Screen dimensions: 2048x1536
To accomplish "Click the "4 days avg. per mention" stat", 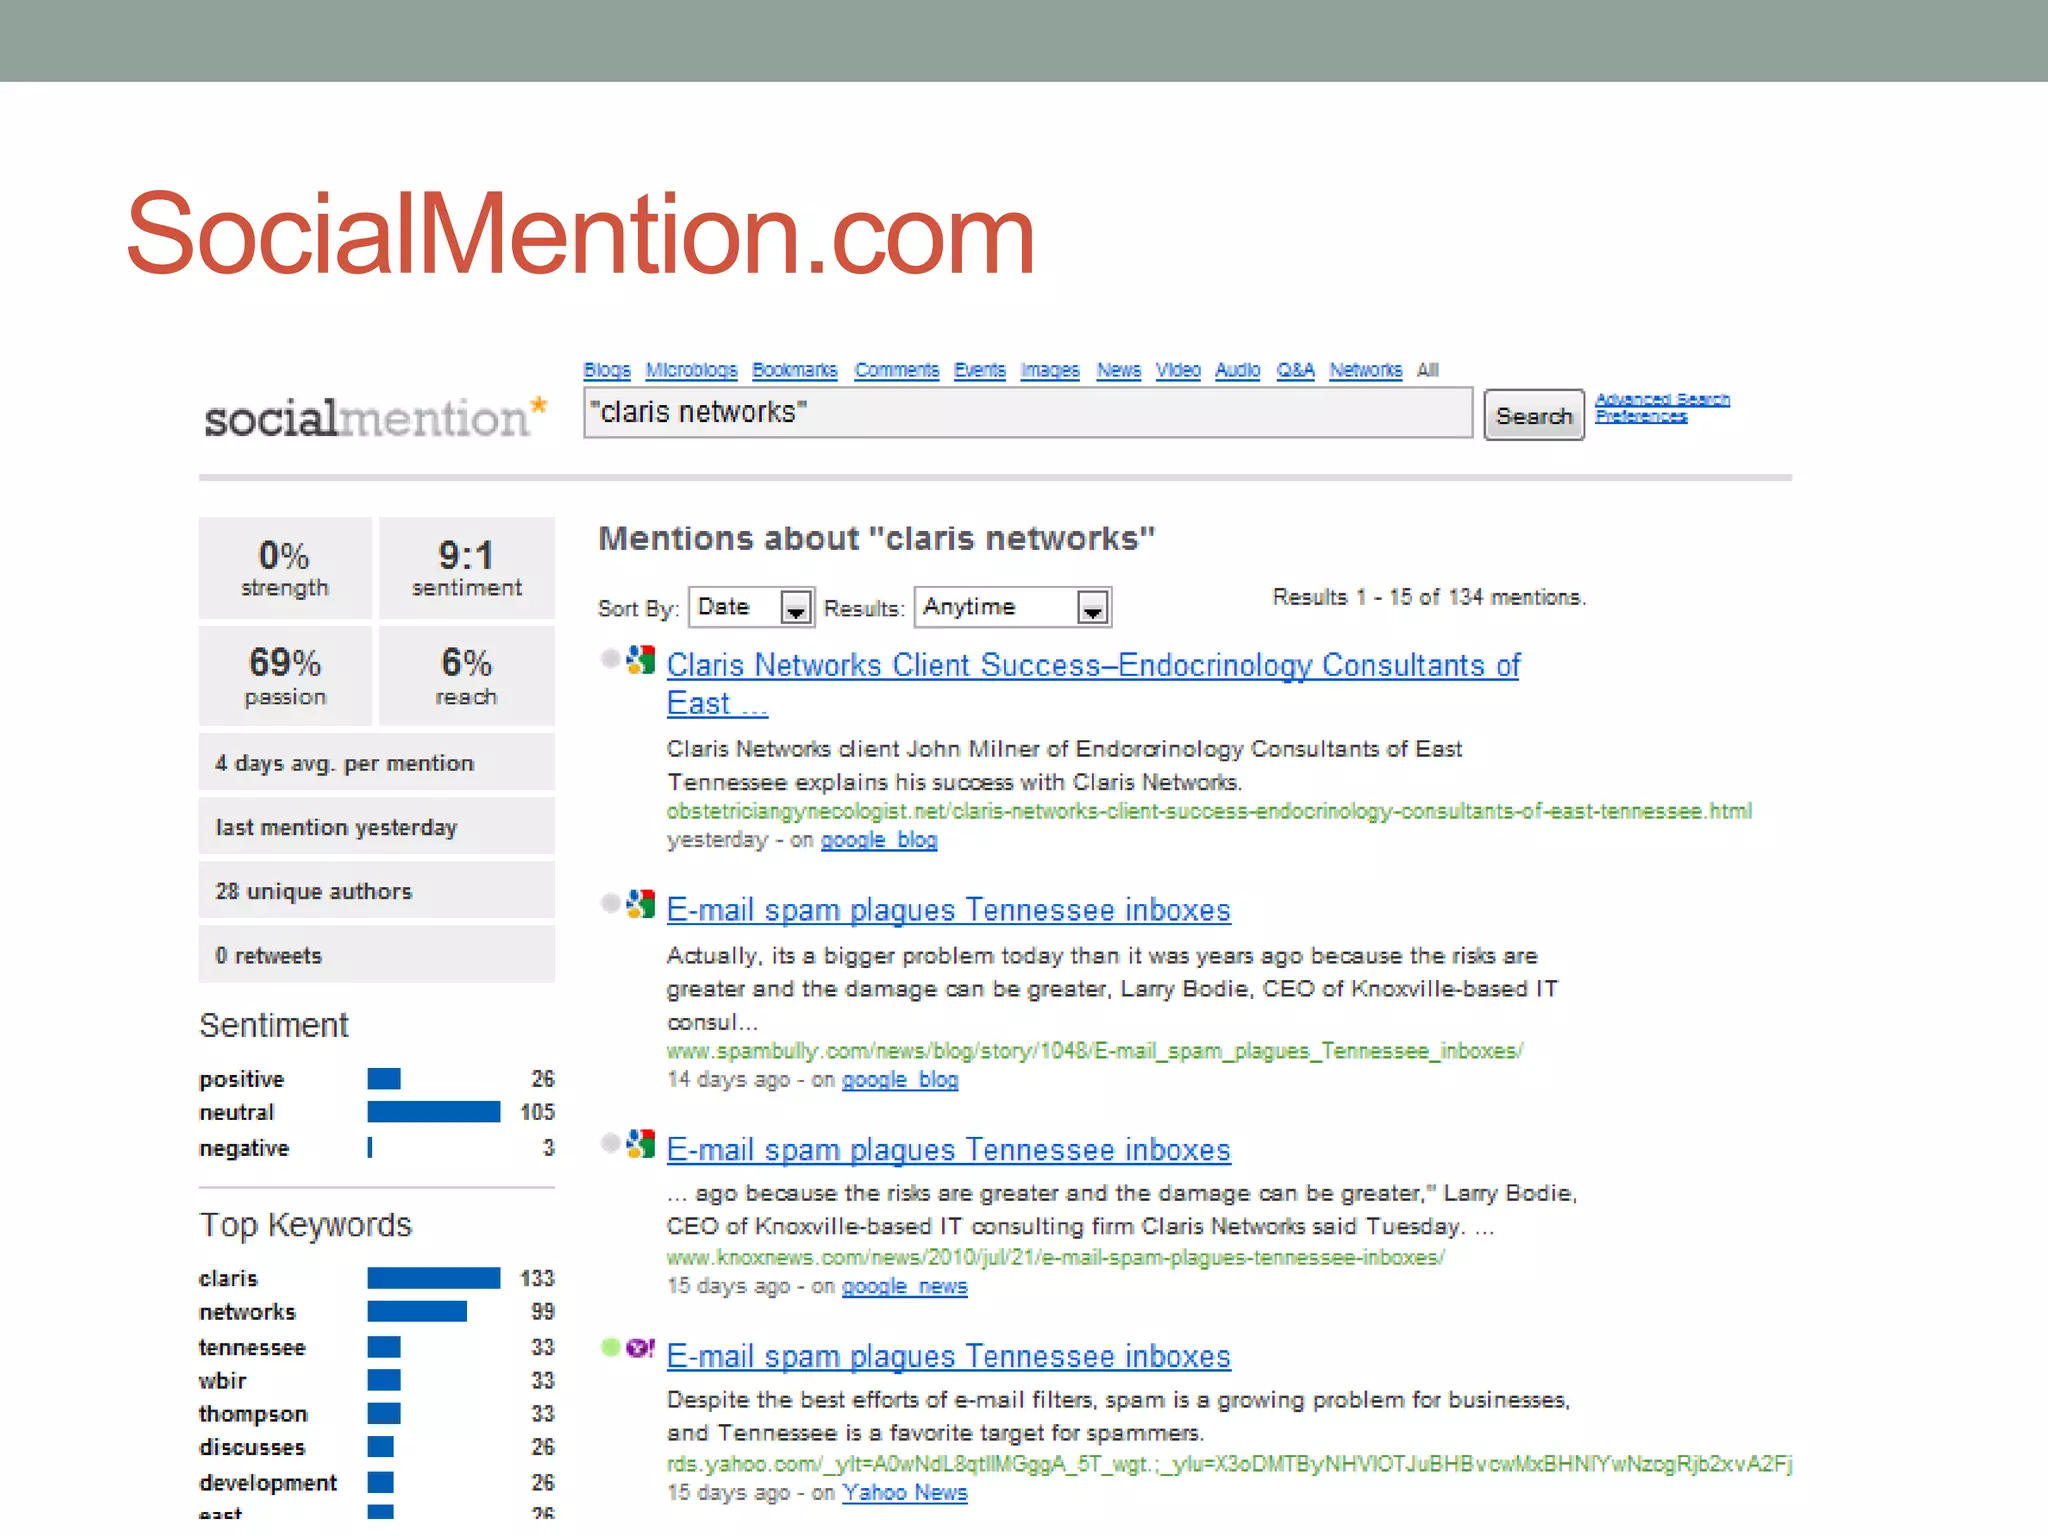I will coord(377,762).
